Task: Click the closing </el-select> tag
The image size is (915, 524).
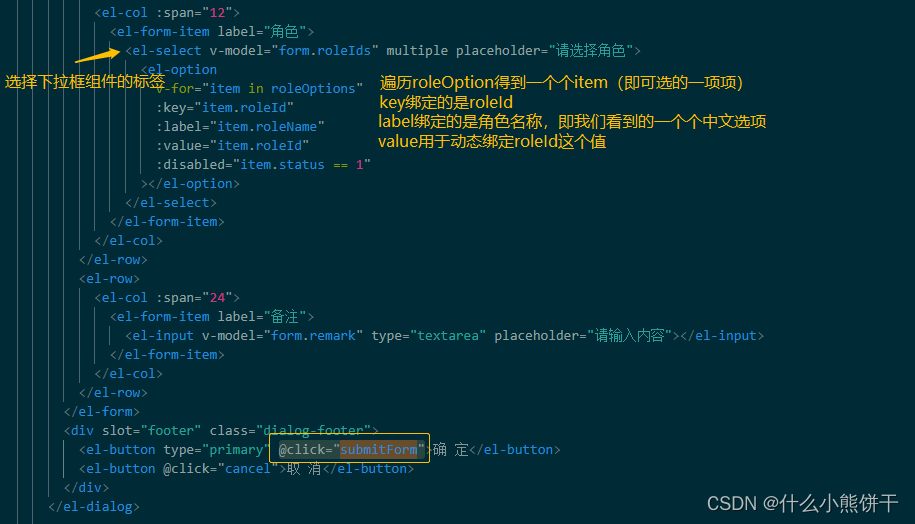Action: [171, 203]
